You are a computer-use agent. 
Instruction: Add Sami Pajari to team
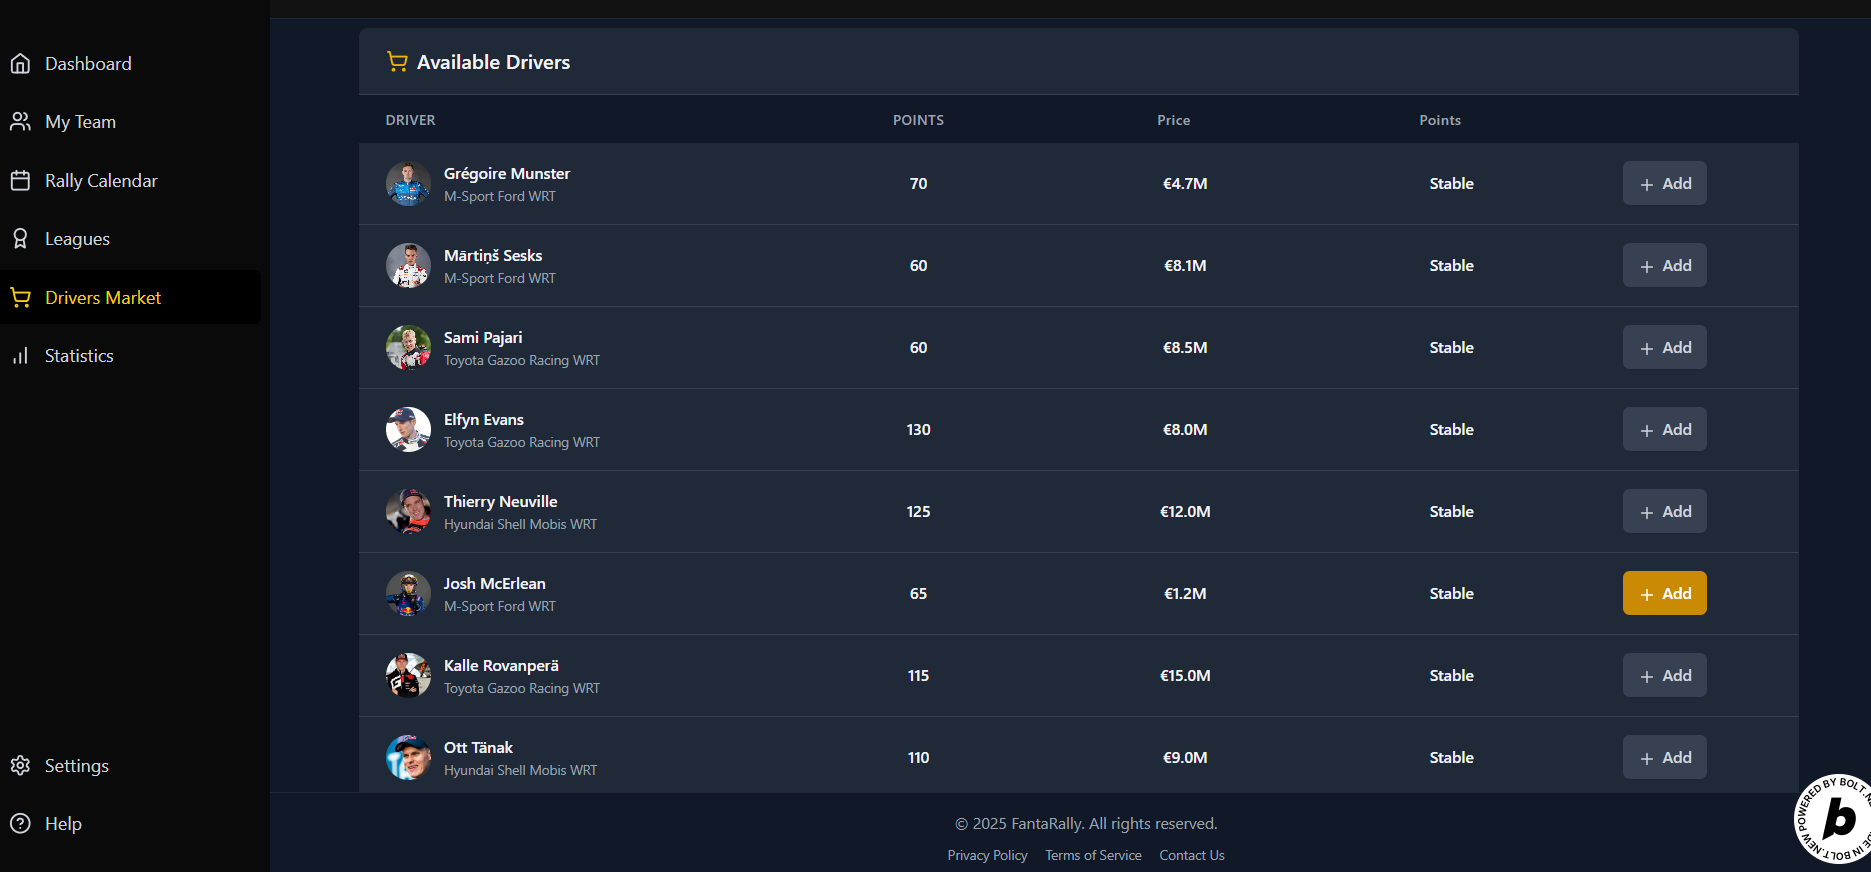coord(1664,347)
